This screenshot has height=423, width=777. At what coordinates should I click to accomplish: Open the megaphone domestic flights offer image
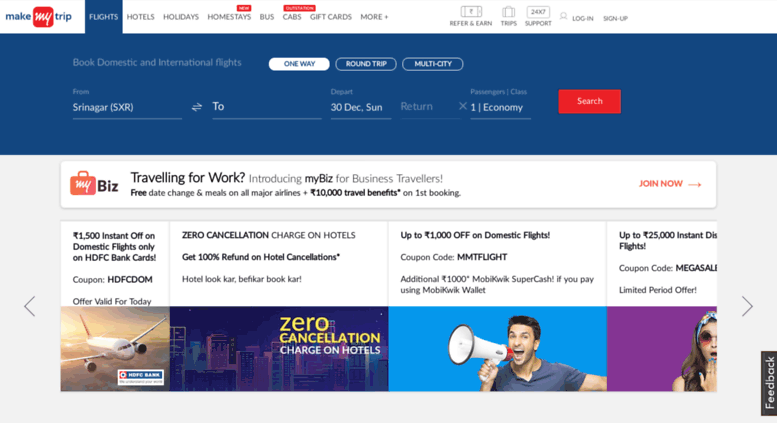[498, 349]
